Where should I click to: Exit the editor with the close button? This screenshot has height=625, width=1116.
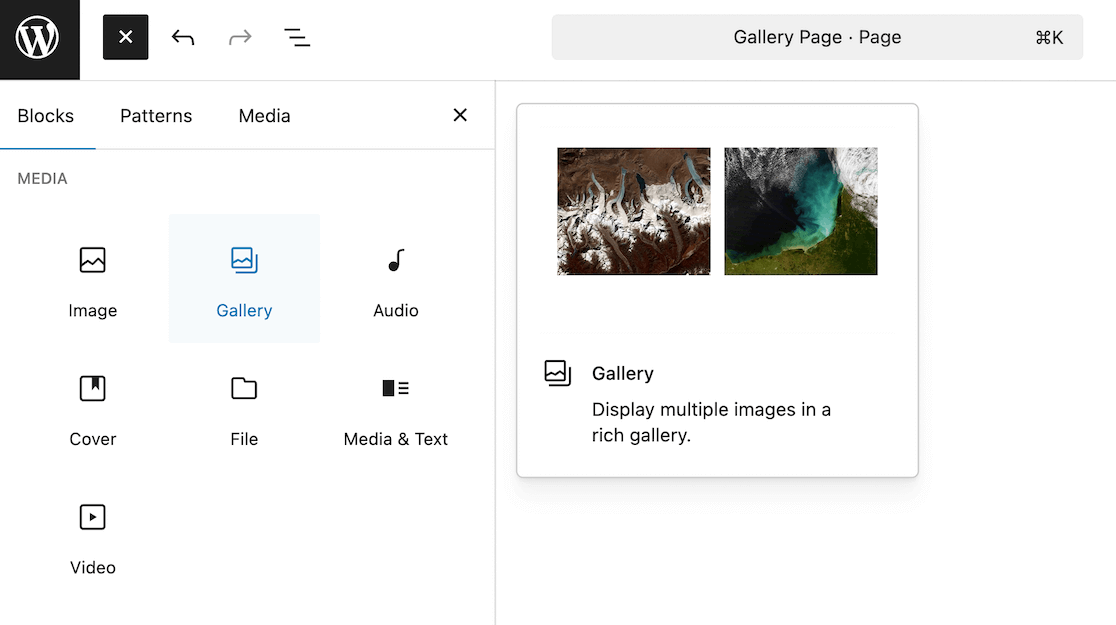[125, 37]
